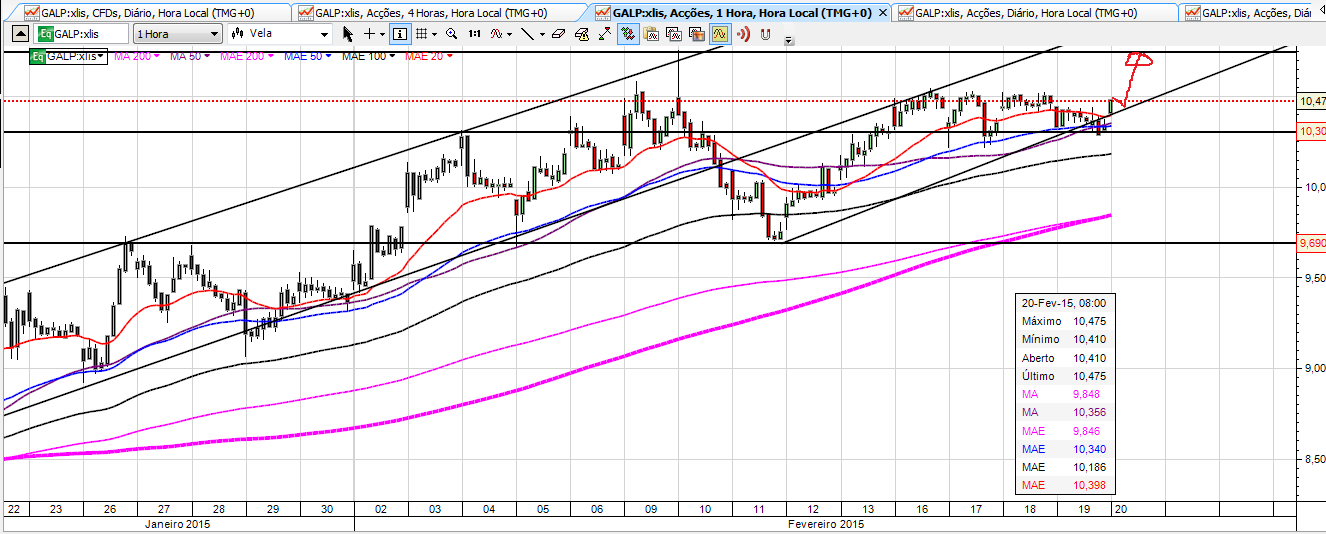Open the MAE 100 indicator menu
Screen dimensions: 1326x534
(x=367, y=56)
